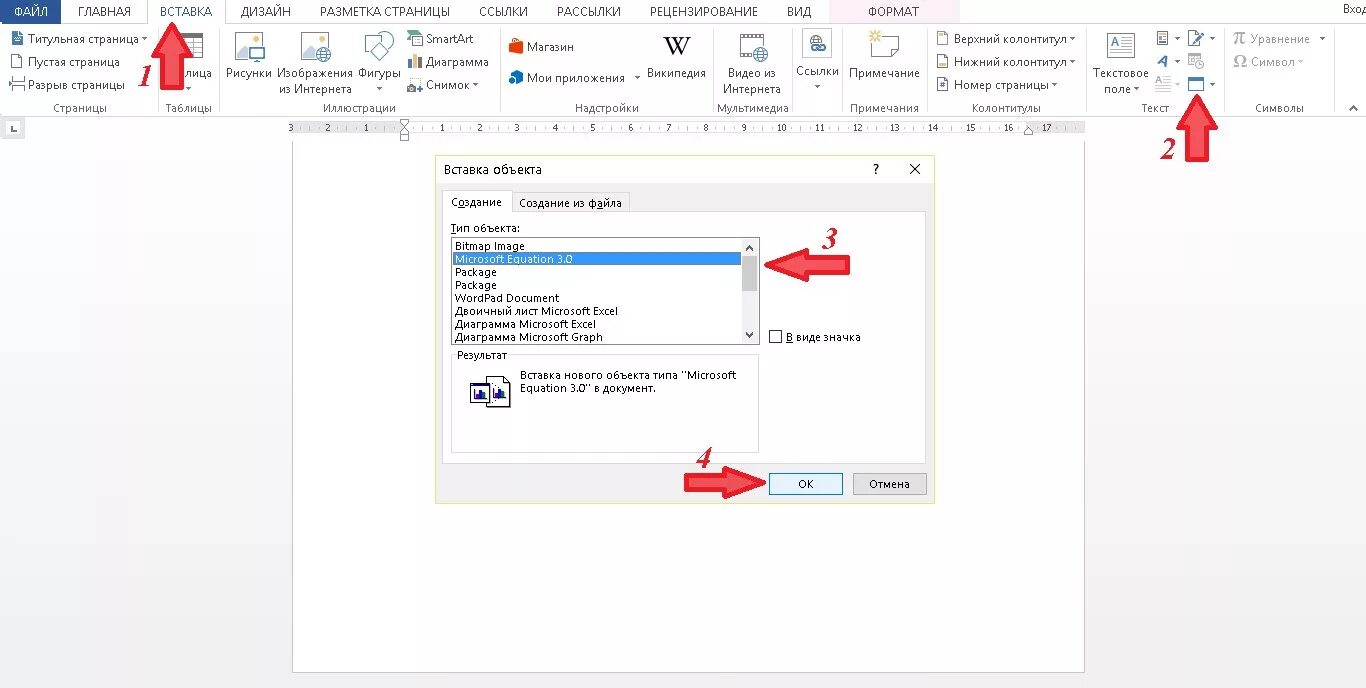Screen dimensions: 1366x688
Task: Collapse the ribbon with the chevron
Action: click(x=1353, y=108)
